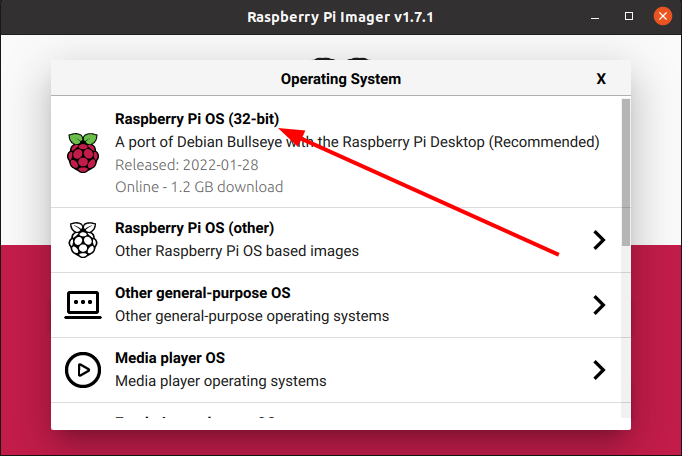This screenshot has height=456, width=682.
Task: Click 'Online - 1.2 GB download' text
Action: click(199, 187)
